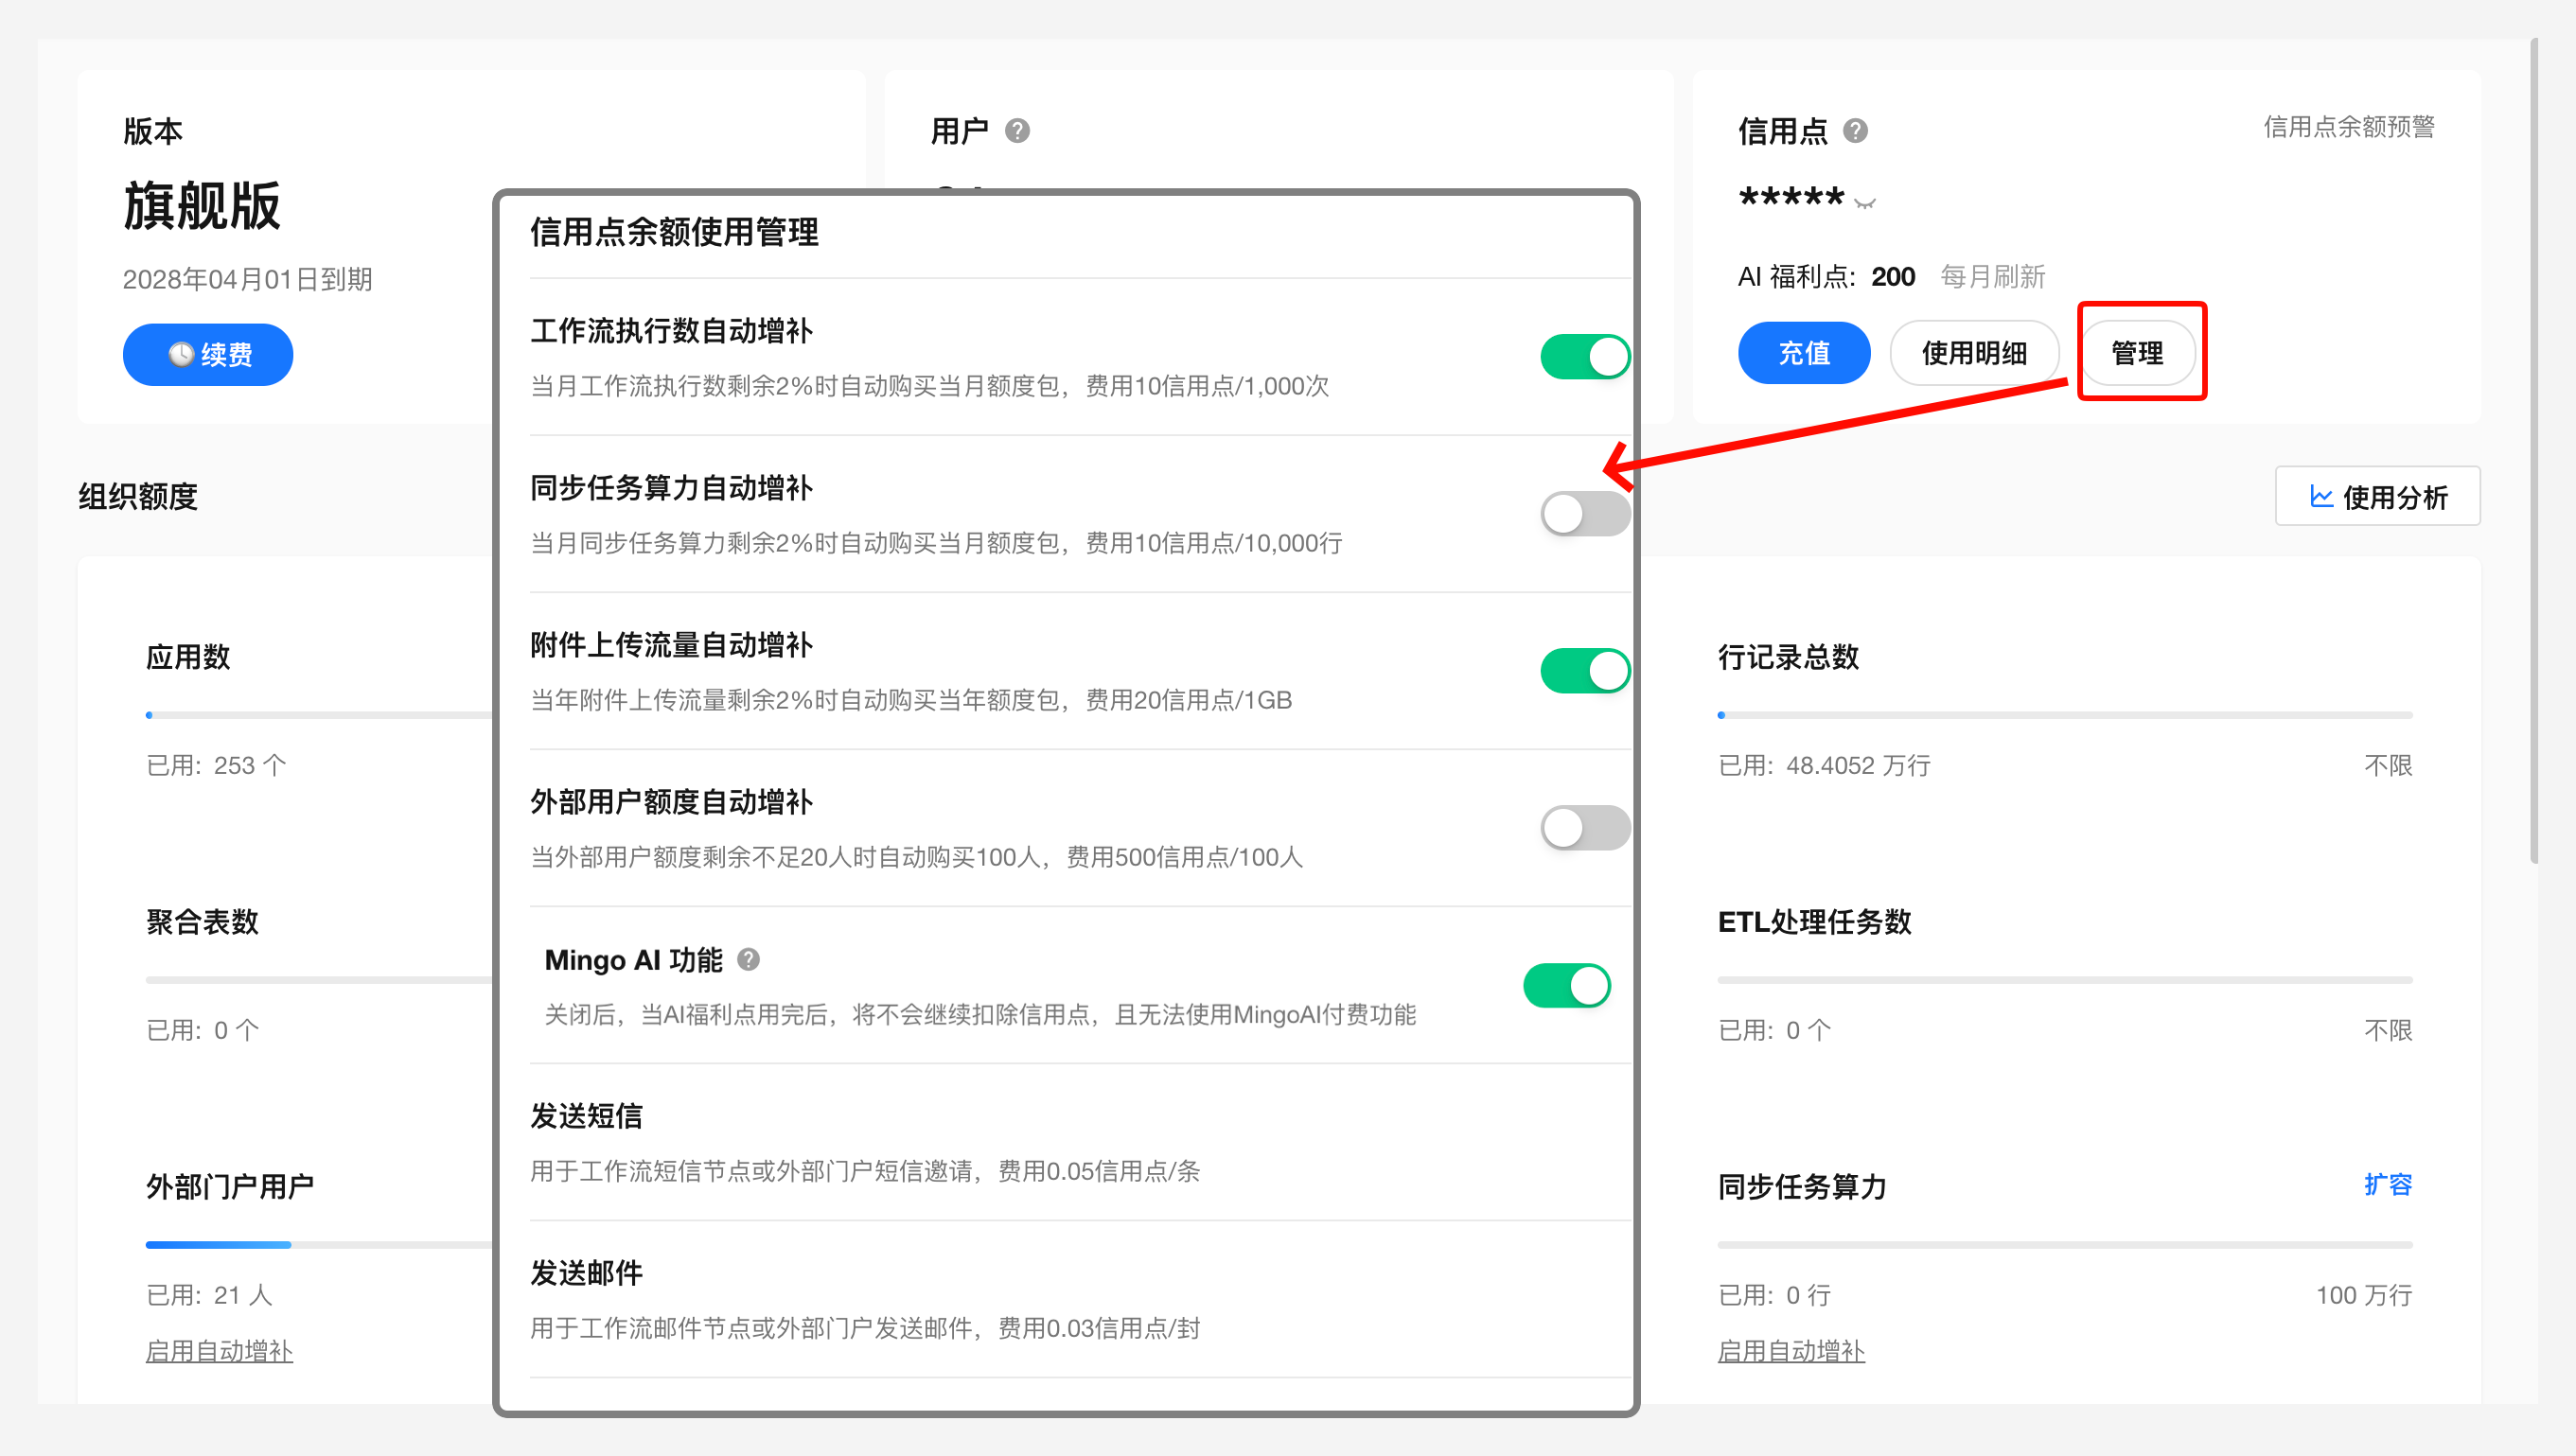Click the chart icon in 使用分析 button
Image resolution: width=2576 pixels, height=1456 pixels.
[x=2321, y=497]
